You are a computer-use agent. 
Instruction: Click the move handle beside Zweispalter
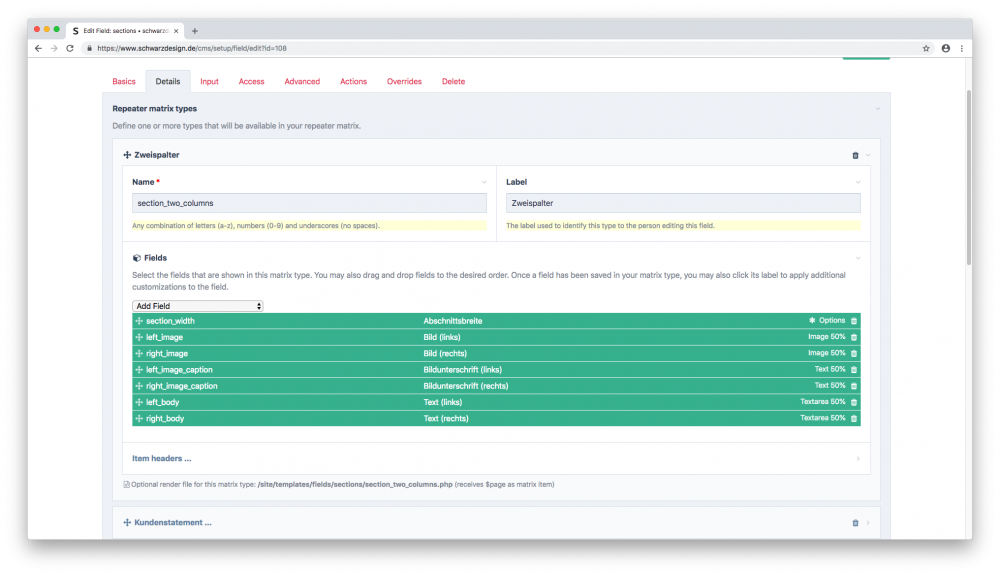pyautogui.click(x=127, y=155)
